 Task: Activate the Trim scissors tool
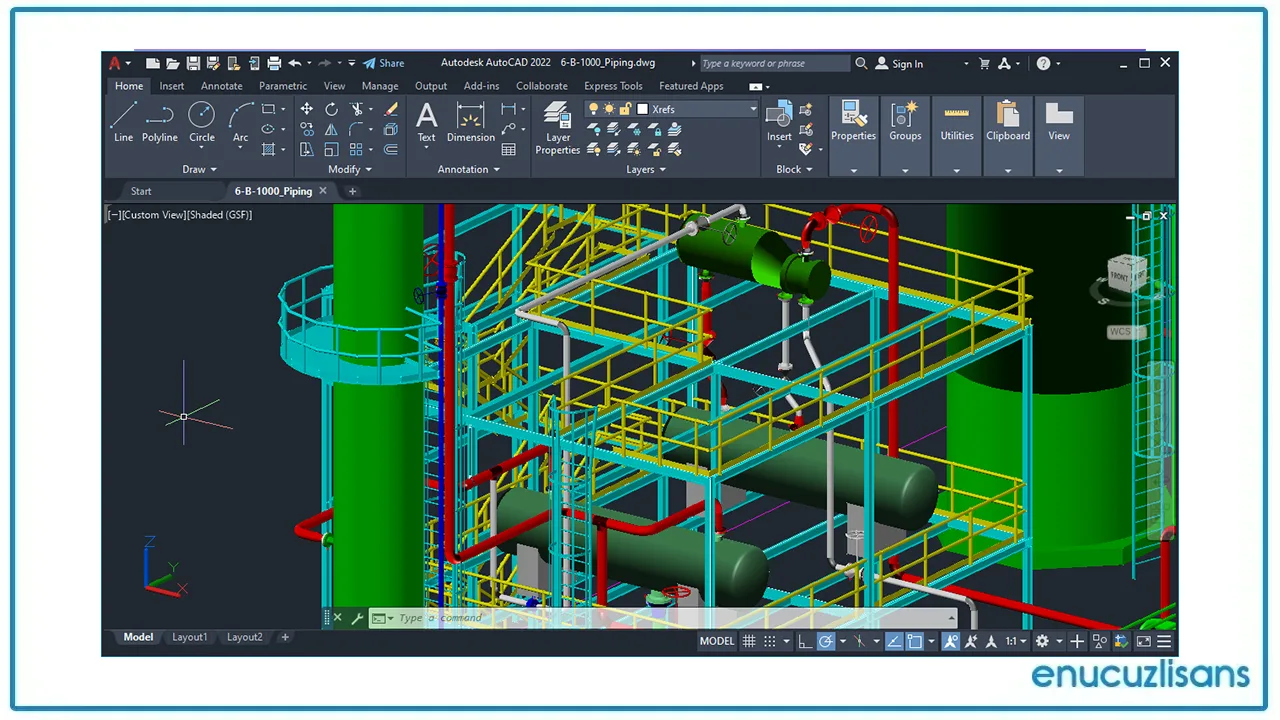point(356,109)
